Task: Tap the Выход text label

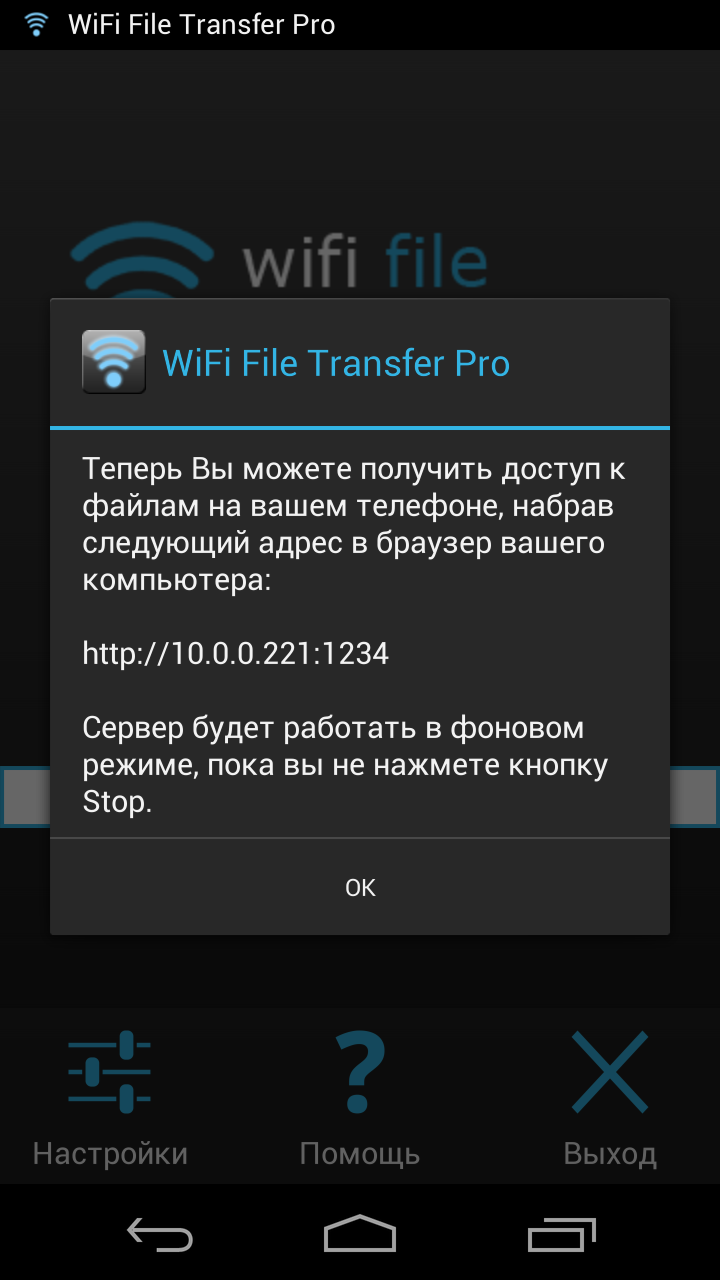Action: pyautogui.click(x=610, y=1153)
